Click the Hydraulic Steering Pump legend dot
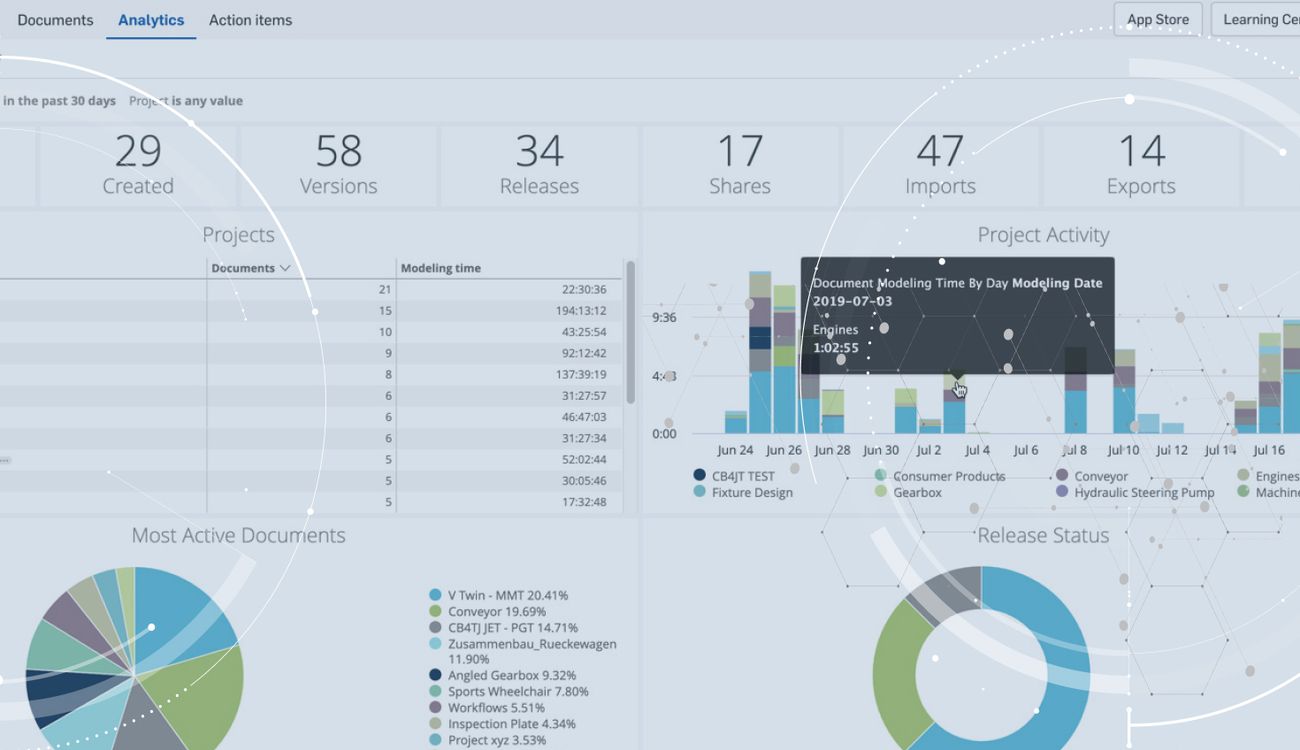Viewport: 1300px width, 750px height. coord(1060,492)
